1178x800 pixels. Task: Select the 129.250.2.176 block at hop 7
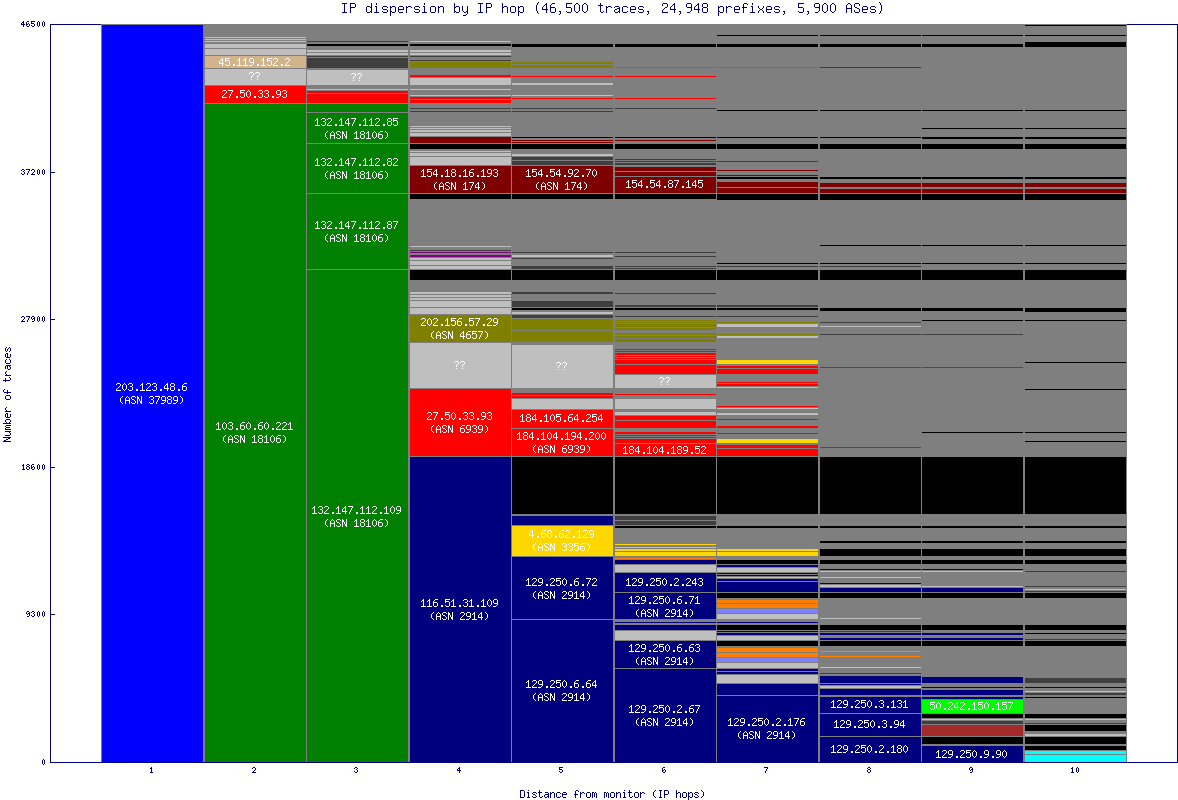coord(766,727)
